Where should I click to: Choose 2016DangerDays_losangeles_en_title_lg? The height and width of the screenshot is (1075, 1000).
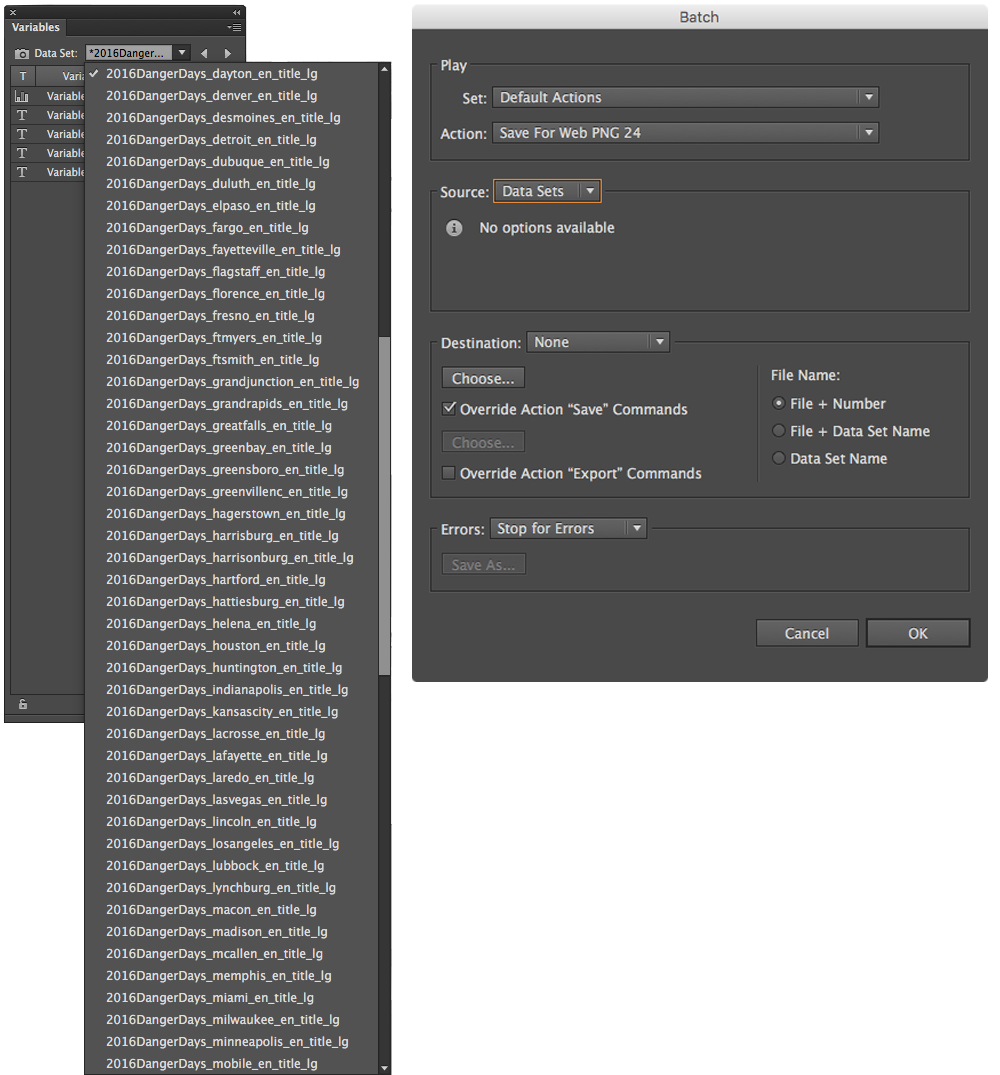[231, 843]
